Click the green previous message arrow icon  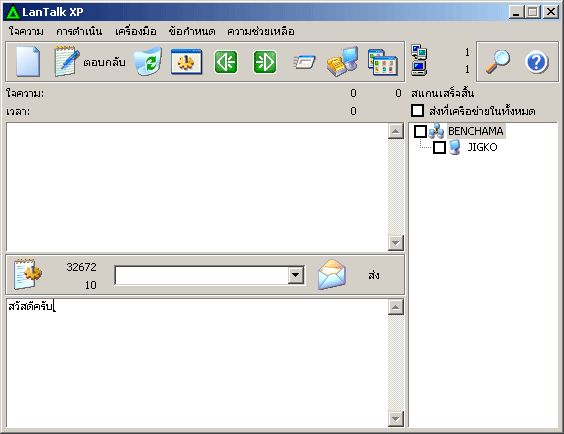(226, 62)
